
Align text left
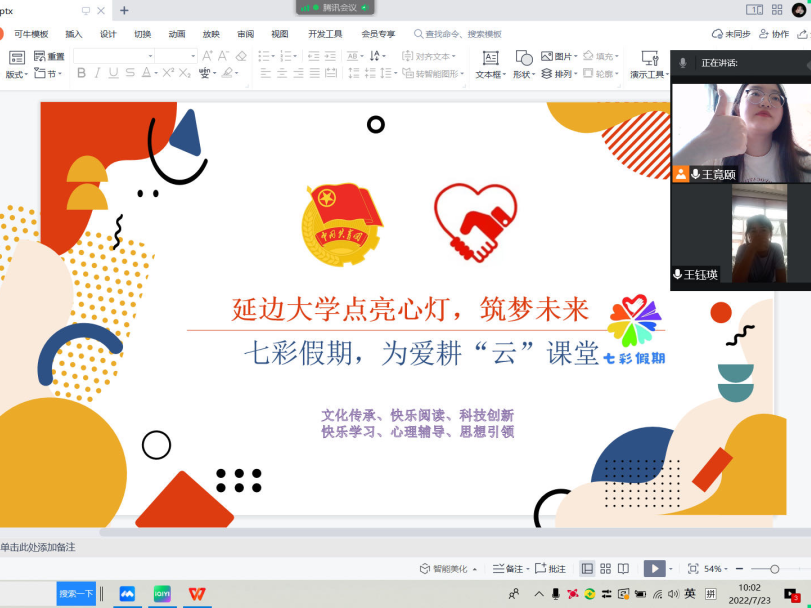point(265,73)
